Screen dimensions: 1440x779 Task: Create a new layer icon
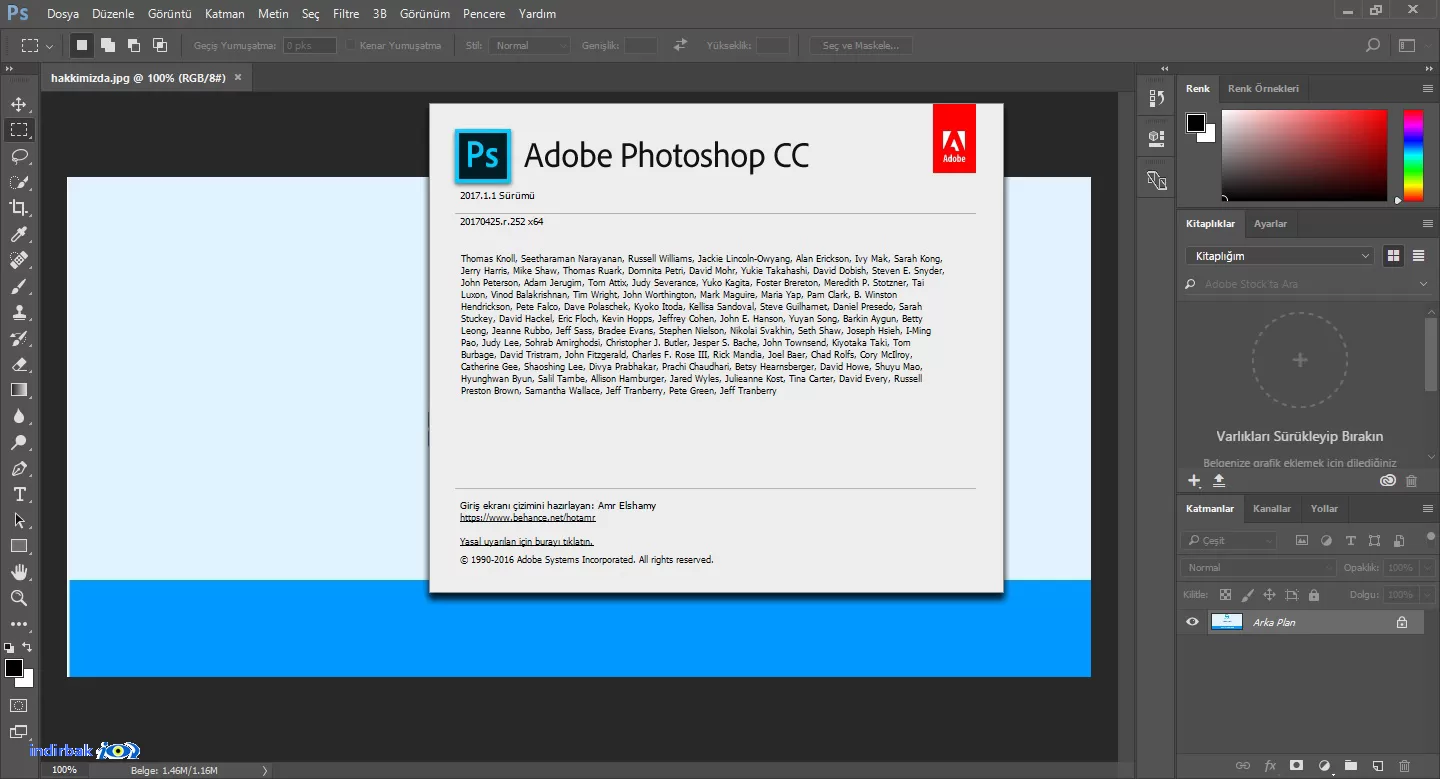1377,766
